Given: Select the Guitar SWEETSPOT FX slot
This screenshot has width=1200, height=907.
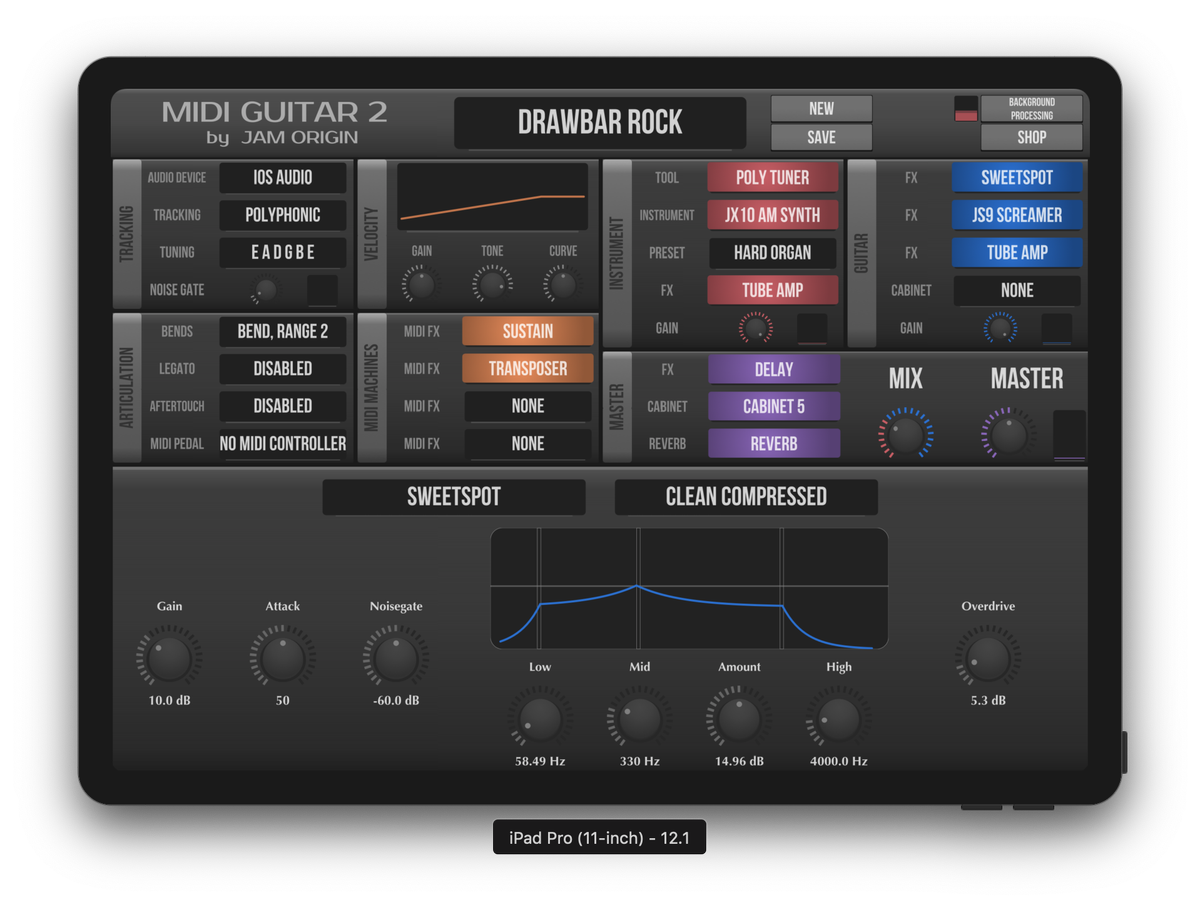Looking at the screenshot, I should [x=1017, y=178].
